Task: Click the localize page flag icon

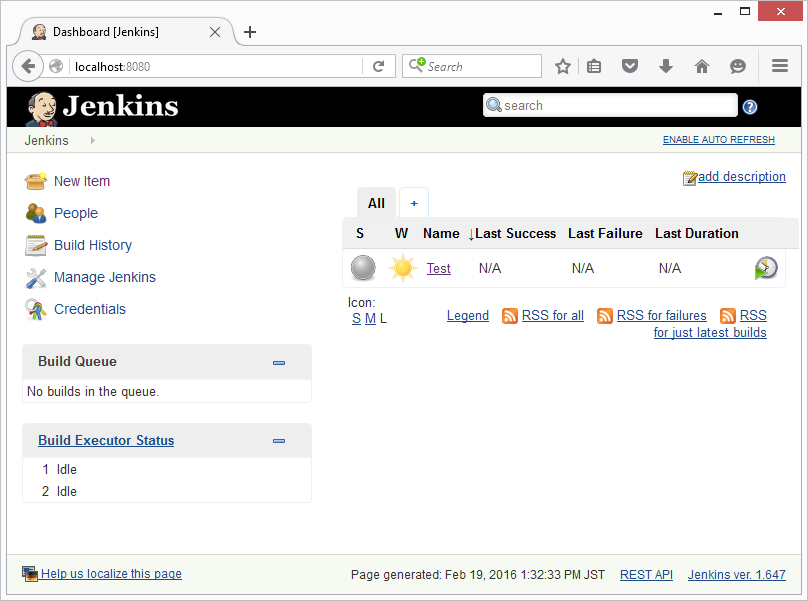Action: (x=30, y=574)
